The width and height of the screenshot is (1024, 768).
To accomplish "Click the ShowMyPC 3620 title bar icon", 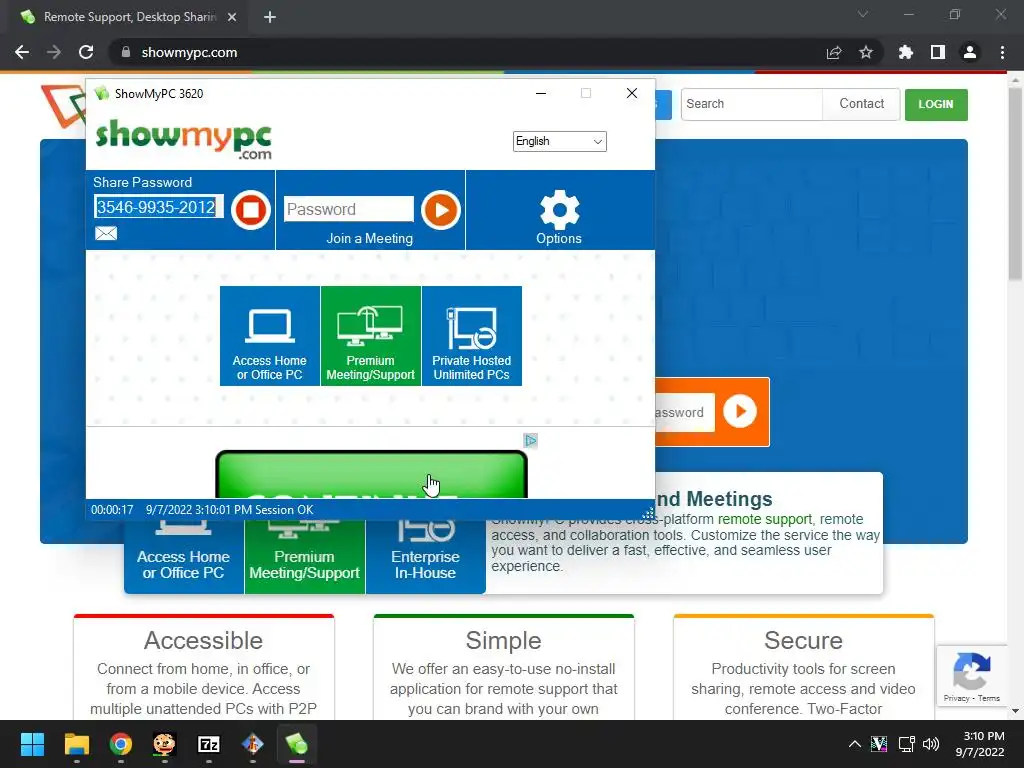I will (101, 93).
